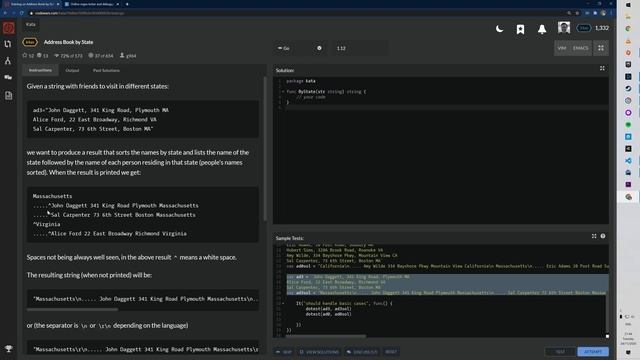Open the trophy leaderboard icon in sidebar
This screenshot has width=640, height=360.
[8, 349]
